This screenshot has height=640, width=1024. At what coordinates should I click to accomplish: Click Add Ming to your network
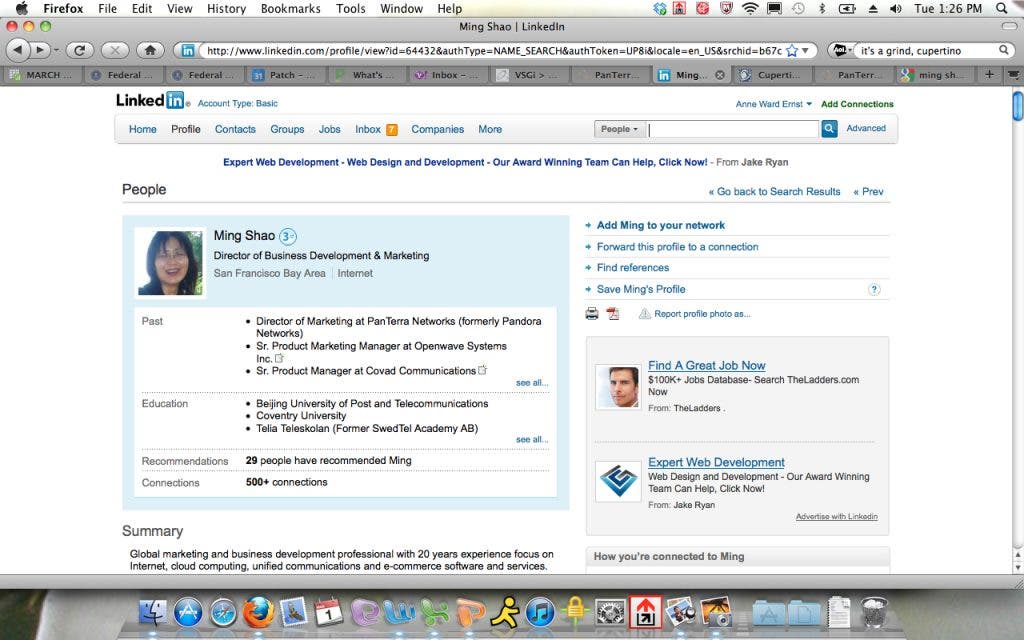pyautogui.click(x=660, y=225)
